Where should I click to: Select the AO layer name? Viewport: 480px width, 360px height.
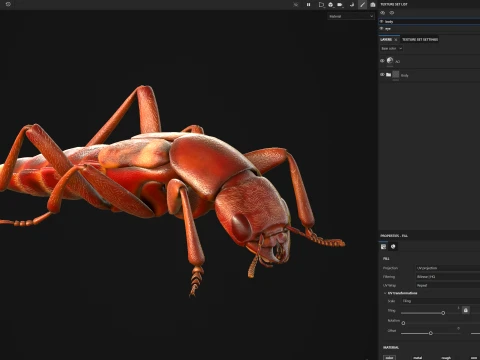(x=397, y=62)
